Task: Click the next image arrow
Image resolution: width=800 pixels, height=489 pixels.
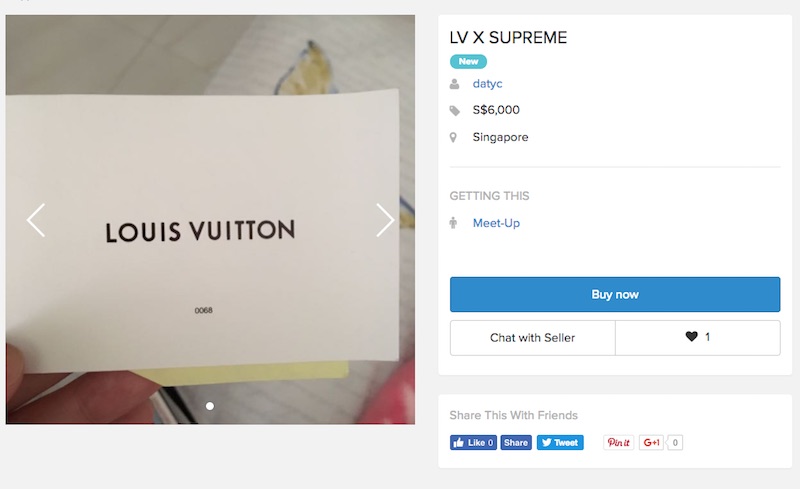Action: pyautogui.click(x=385, y=220)
